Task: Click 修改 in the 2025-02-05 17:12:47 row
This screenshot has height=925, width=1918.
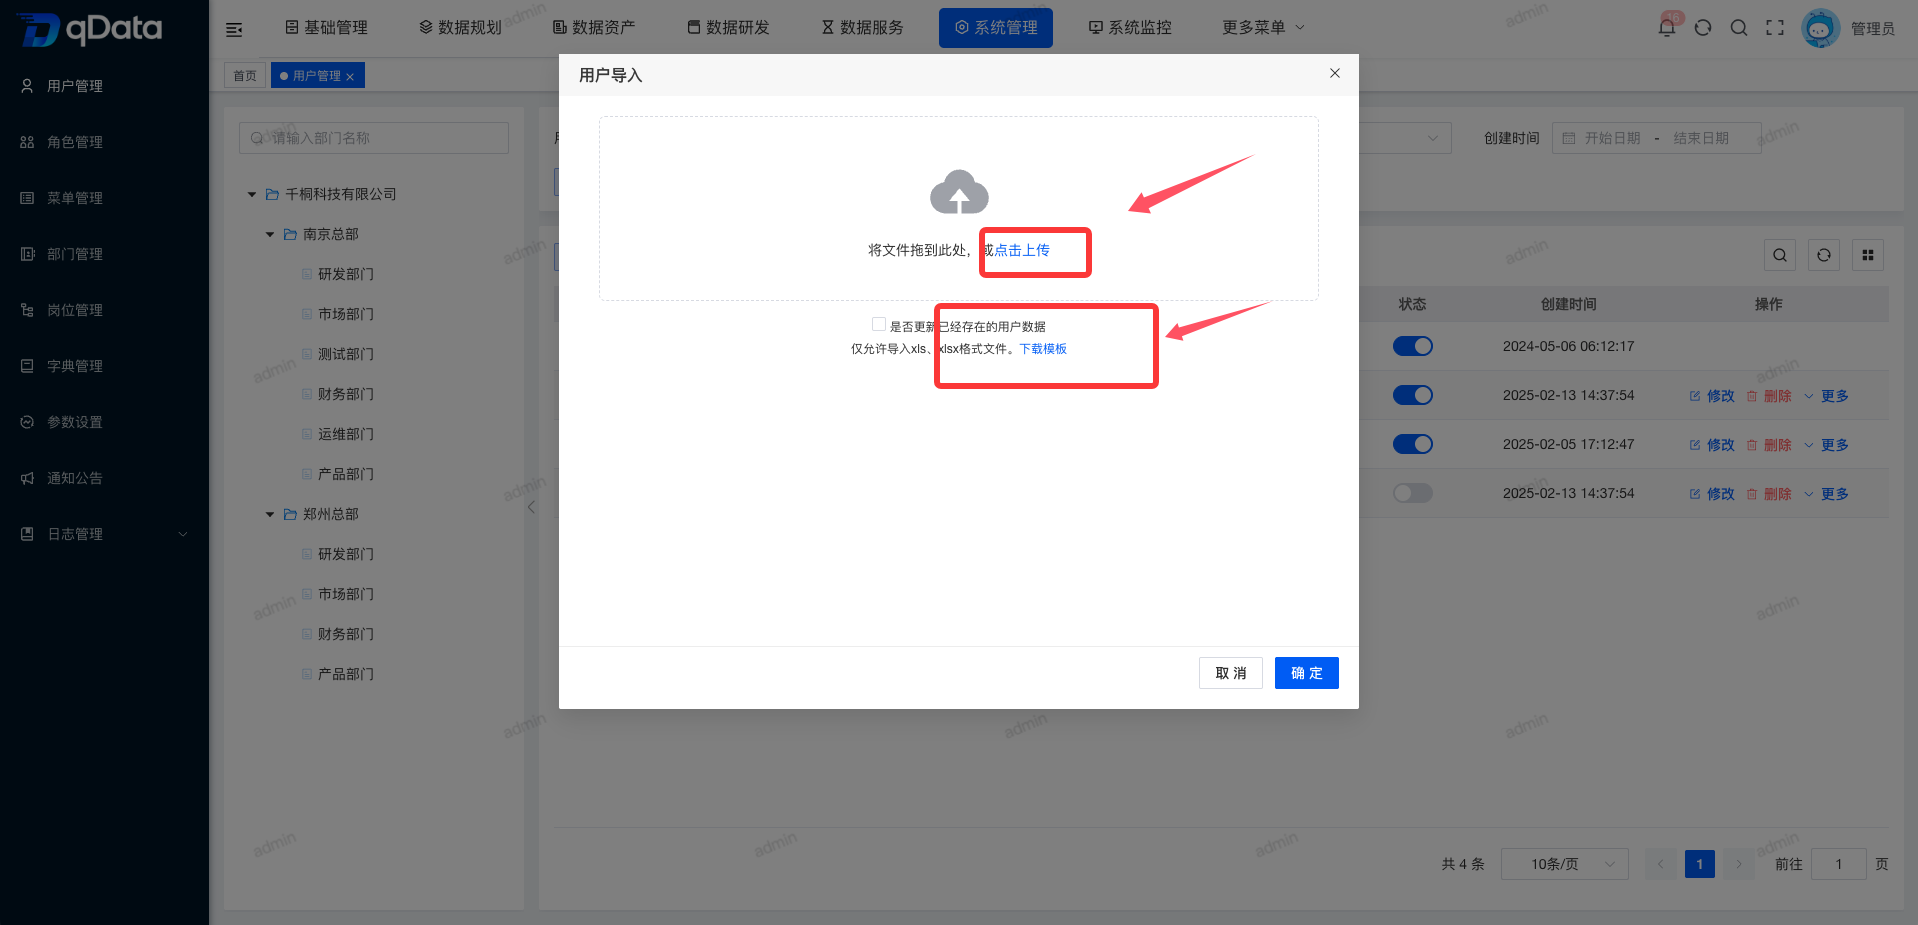Action: [1712, 444]
